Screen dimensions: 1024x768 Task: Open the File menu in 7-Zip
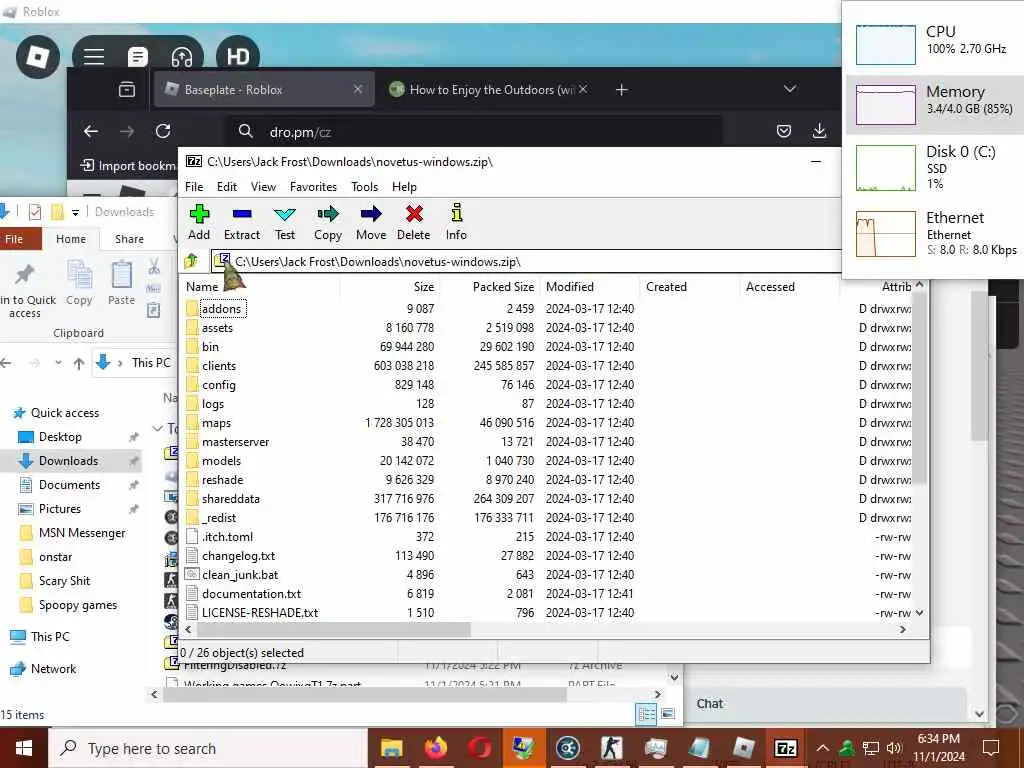194,187
